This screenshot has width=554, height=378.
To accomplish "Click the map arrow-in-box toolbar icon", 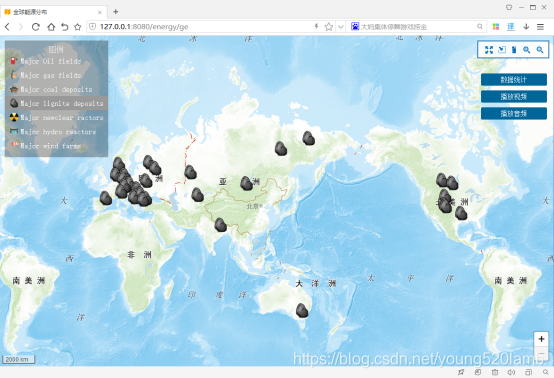I will tap(502, 50).
